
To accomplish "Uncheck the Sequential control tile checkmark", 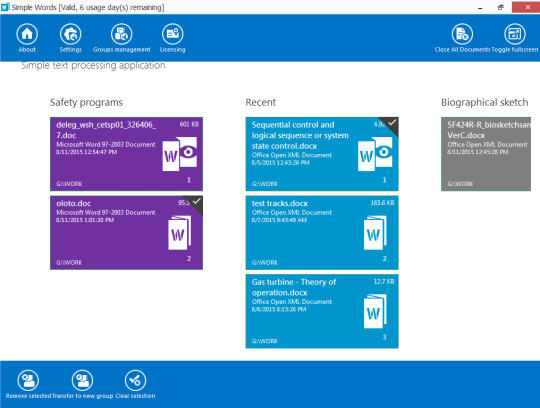I will 392,123.
